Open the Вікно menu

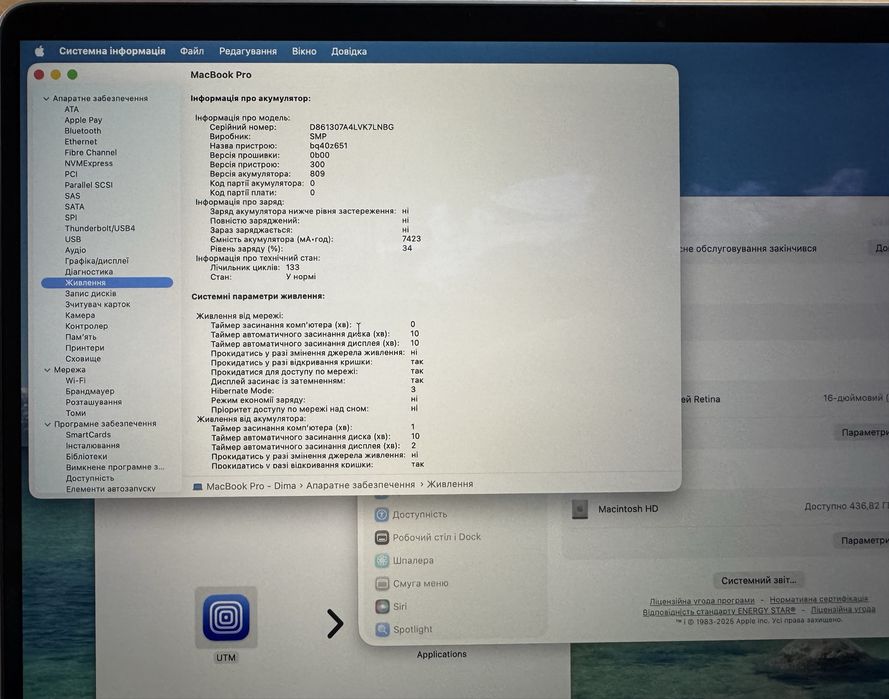pos(304,51)
